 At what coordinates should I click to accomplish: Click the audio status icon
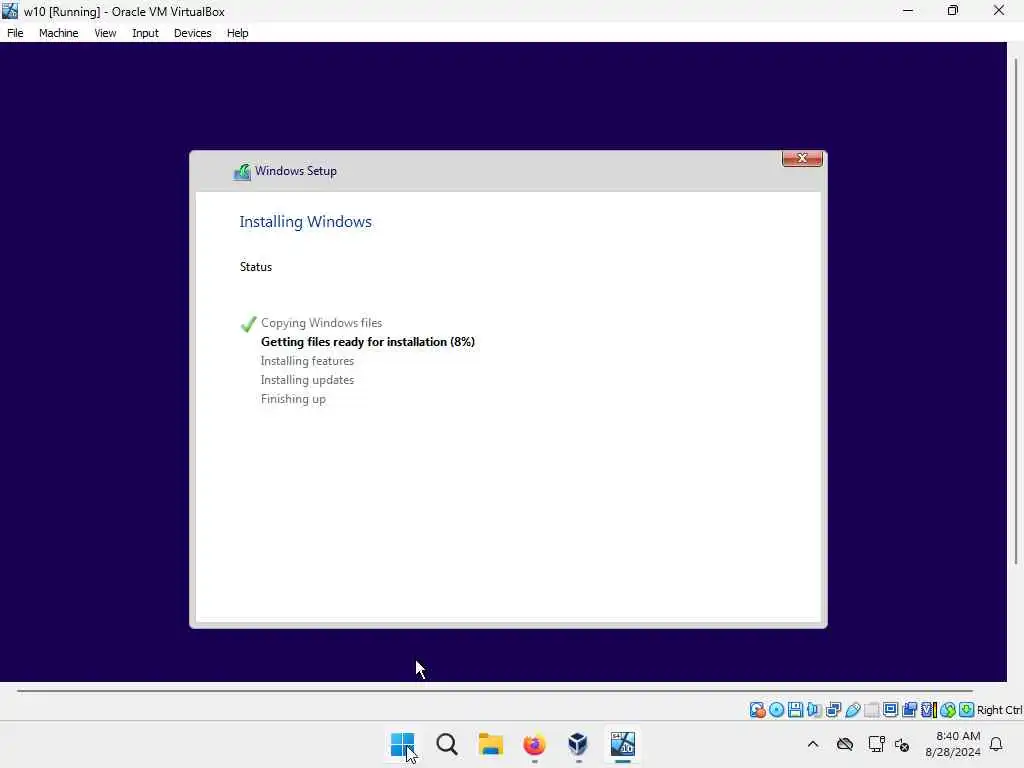coord(814,710)
